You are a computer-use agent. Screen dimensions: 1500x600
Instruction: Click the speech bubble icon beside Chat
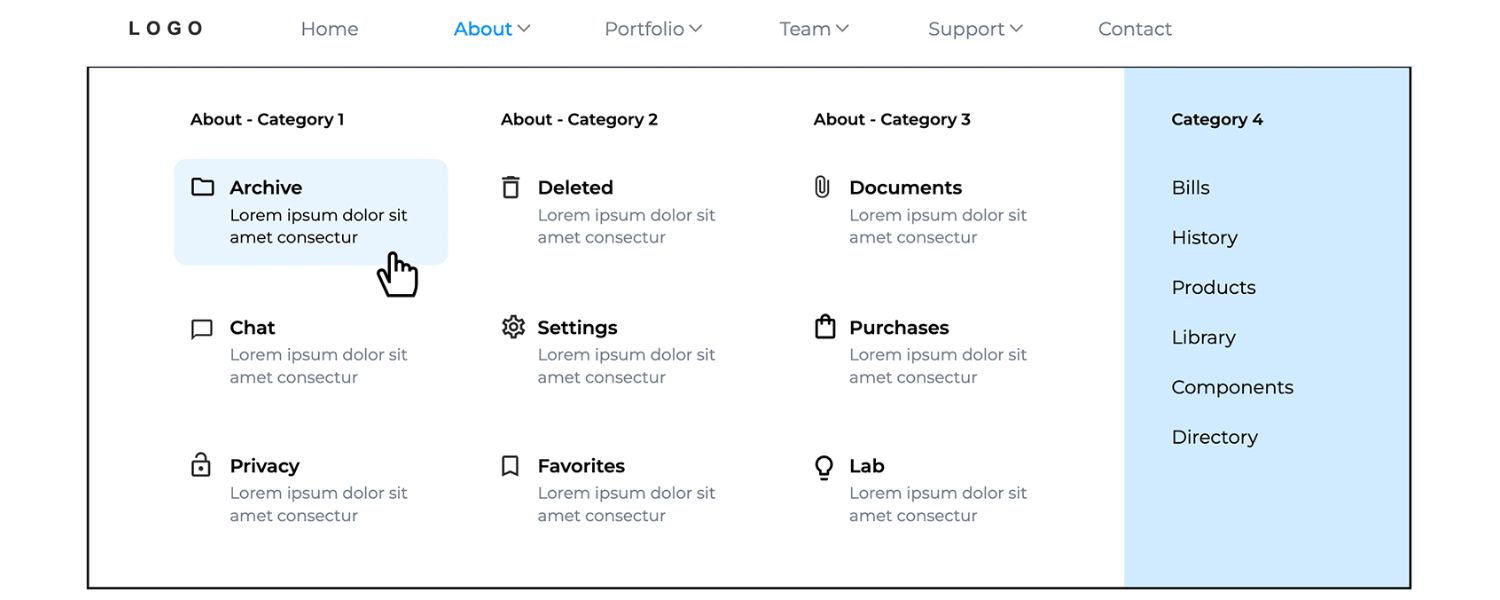[x=202, y=329]
